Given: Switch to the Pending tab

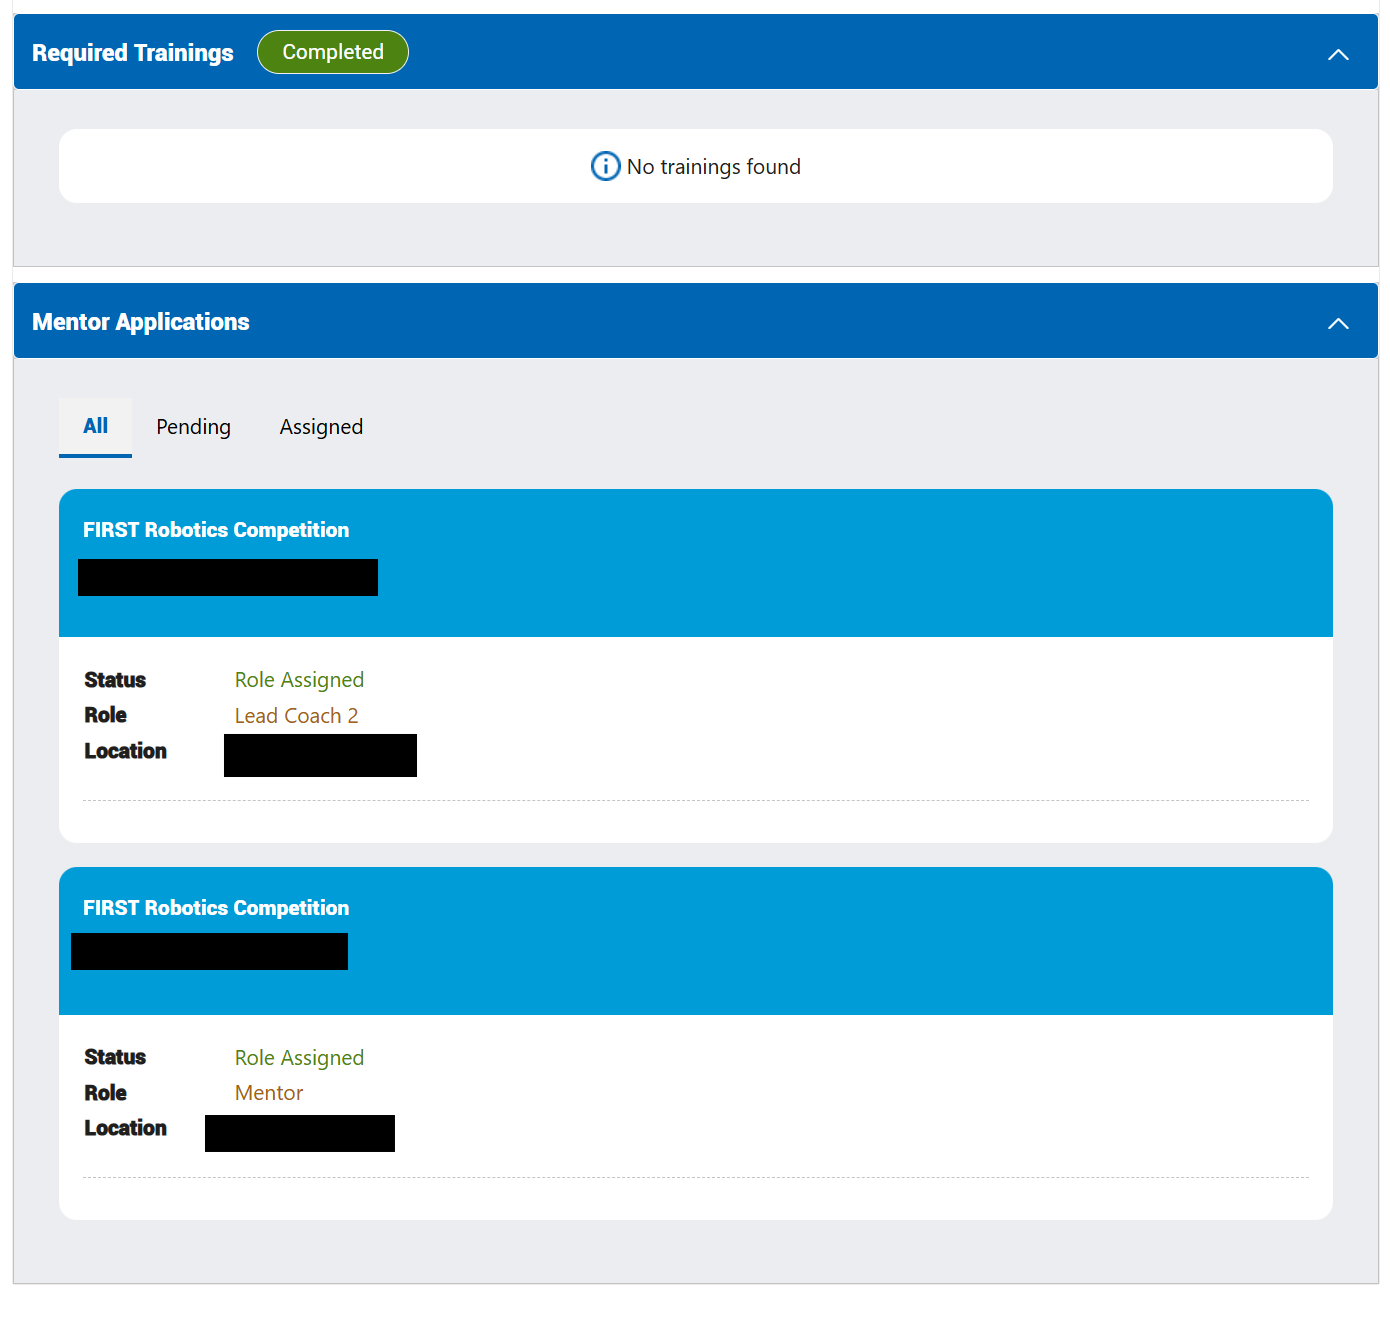Looking at the screenshot, I should pos(193,427).
